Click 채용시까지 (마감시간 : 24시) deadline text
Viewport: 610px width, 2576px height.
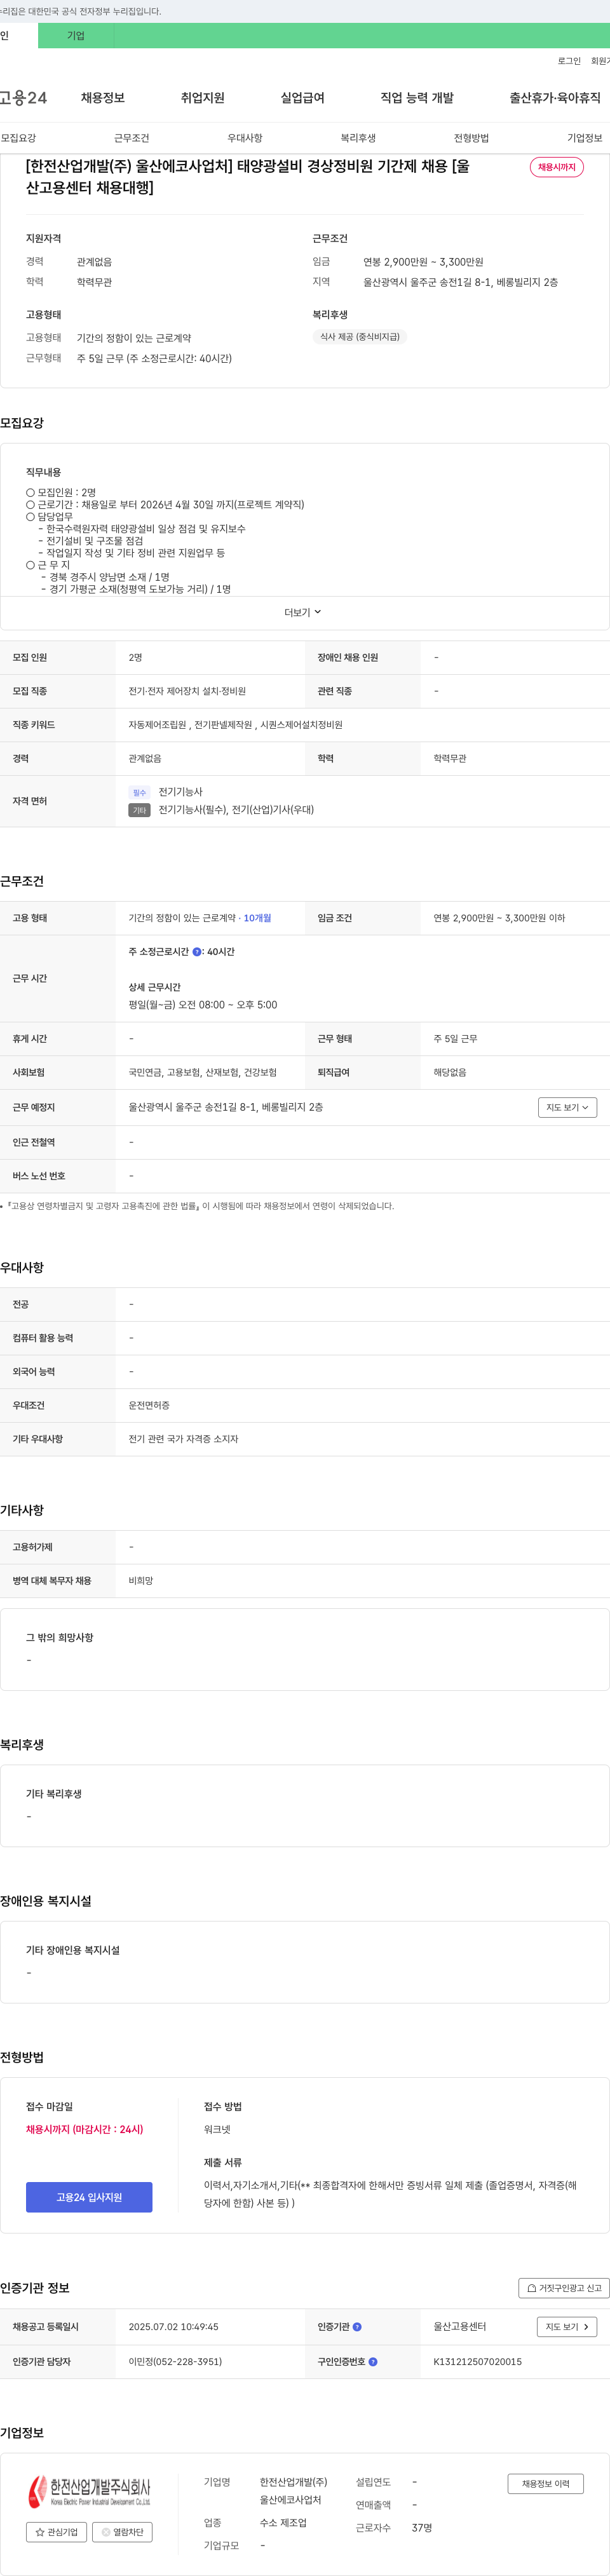(85, 2129)
